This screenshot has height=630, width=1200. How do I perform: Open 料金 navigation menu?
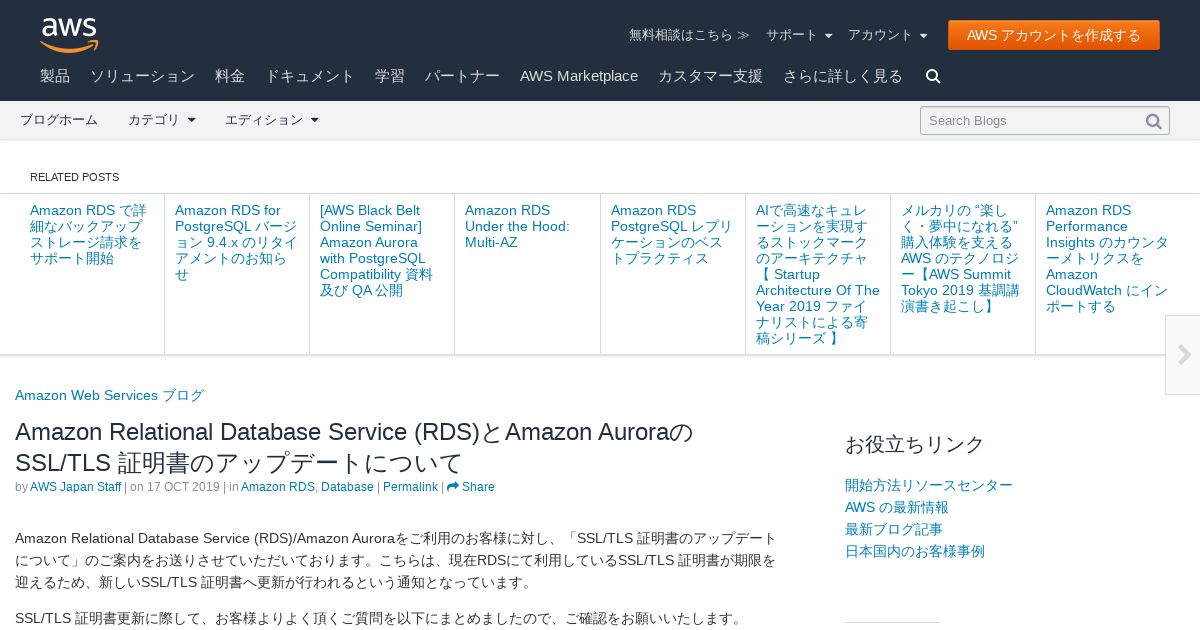230,76
